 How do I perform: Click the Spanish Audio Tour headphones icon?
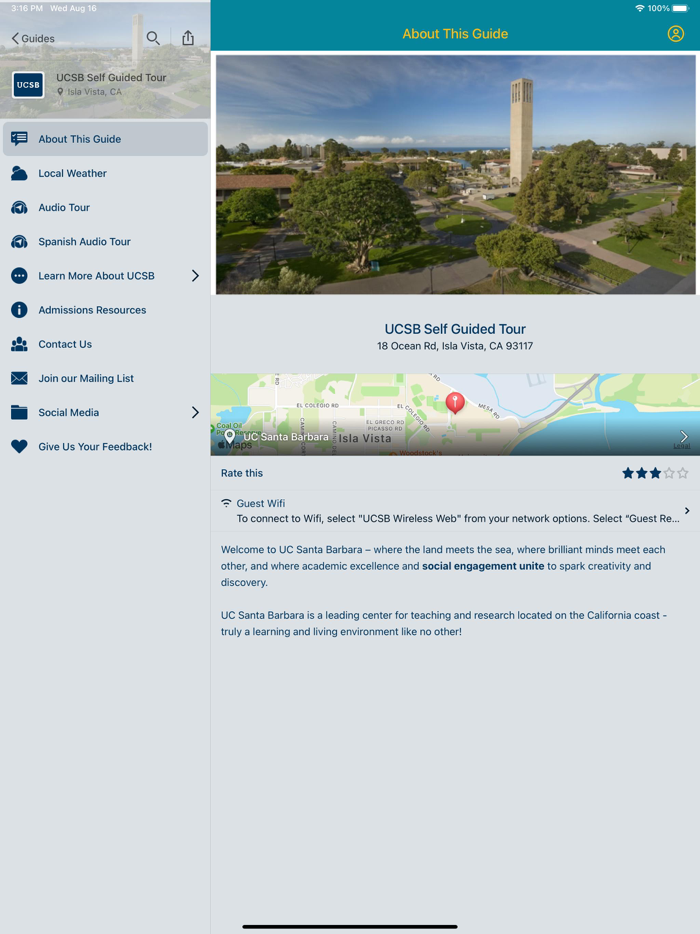coord(19,242)
